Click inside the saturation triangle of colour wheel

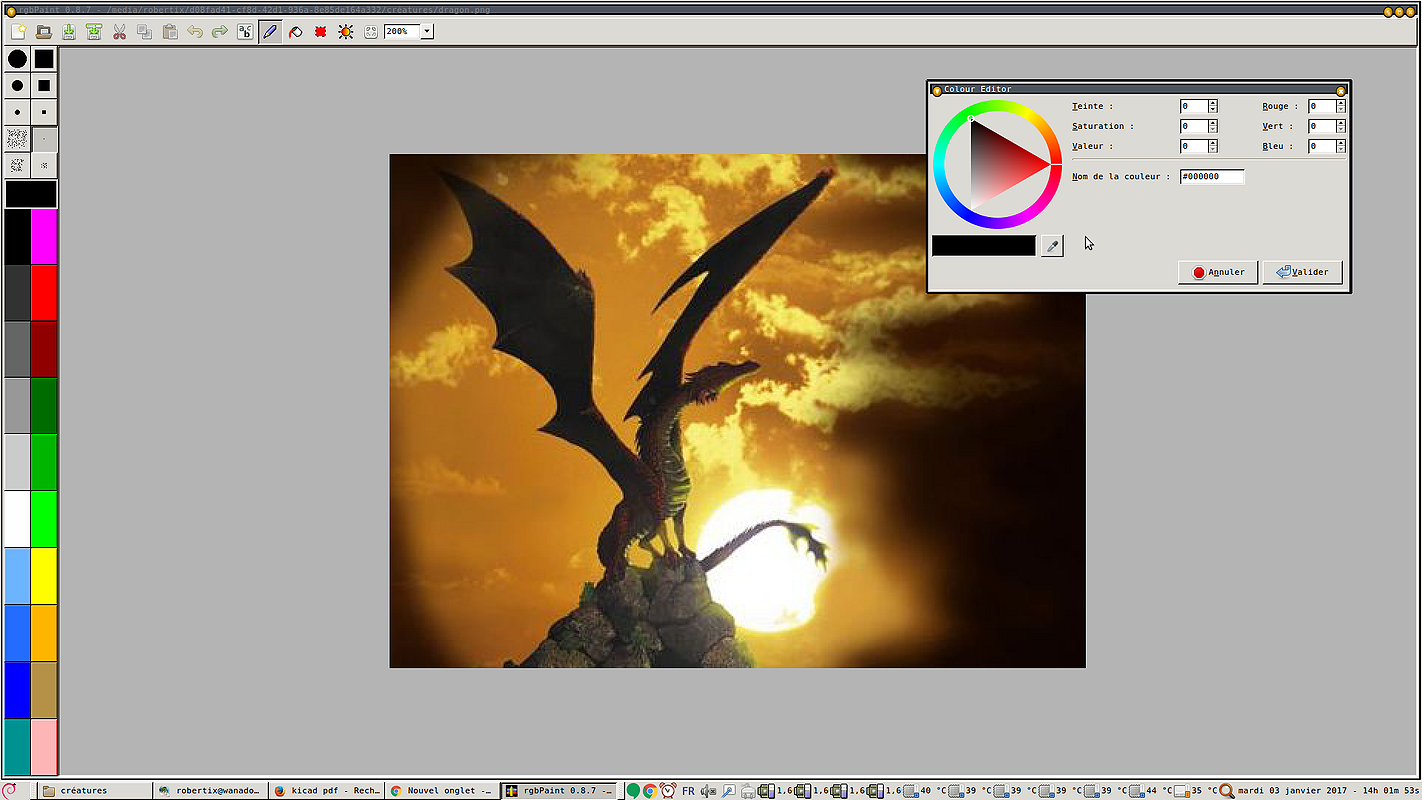(x=1000, y=164)
